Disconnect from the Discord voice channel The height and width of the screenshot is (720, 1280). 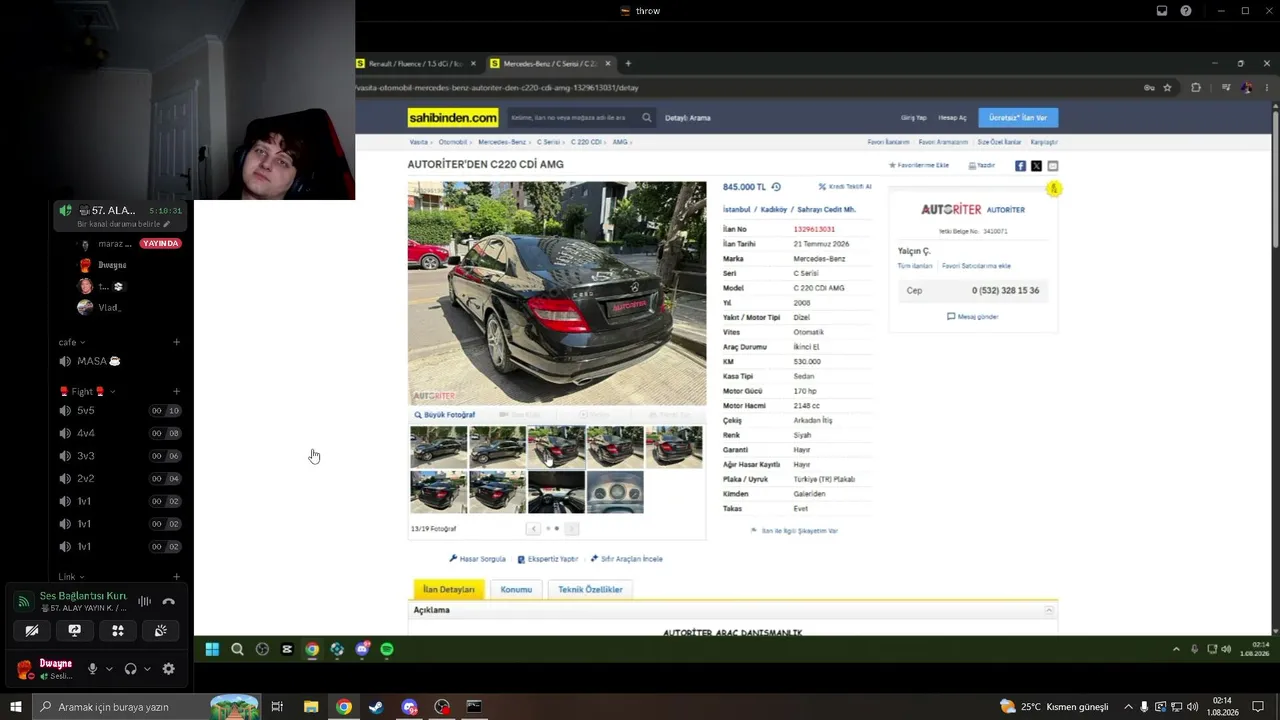tap(168, 602)
